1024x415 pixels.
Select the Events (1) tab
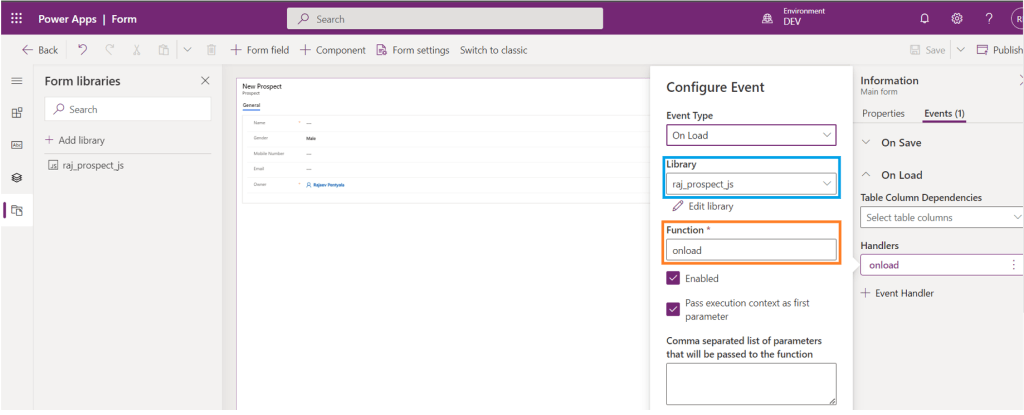point(943,114)
